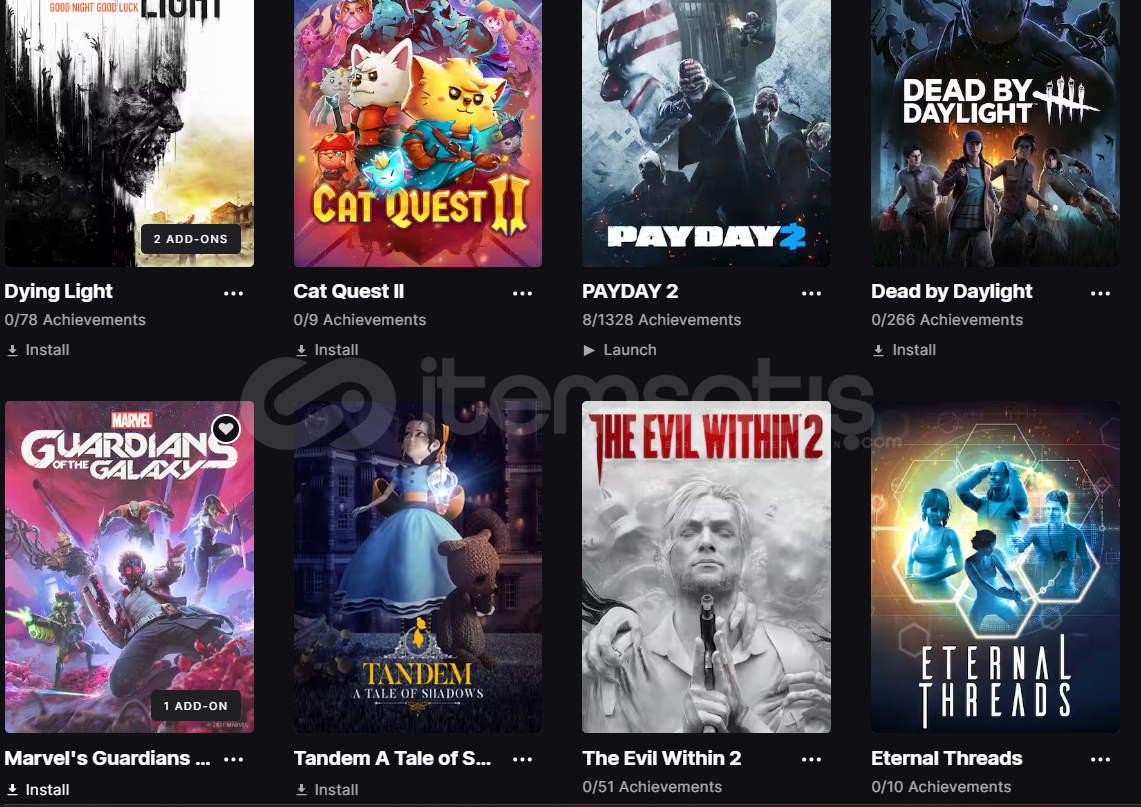Image resolution: width=1141 pixels, height=807 pixels.
Task: Click the 2 ADD-ONS badge on Dying Light
Action: pos(191,239)
